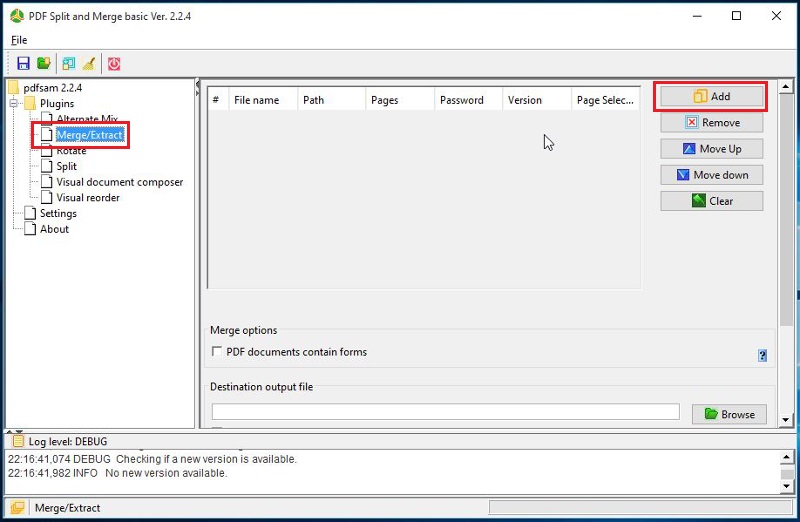
Task: Open the Visual document composer plugin
Action: (119, 182)
